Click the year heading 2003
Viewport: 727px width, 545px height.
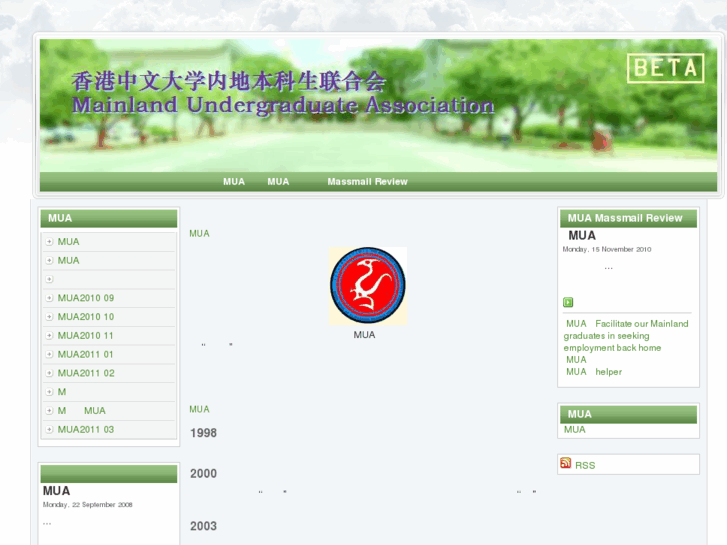tap(204, 526)
